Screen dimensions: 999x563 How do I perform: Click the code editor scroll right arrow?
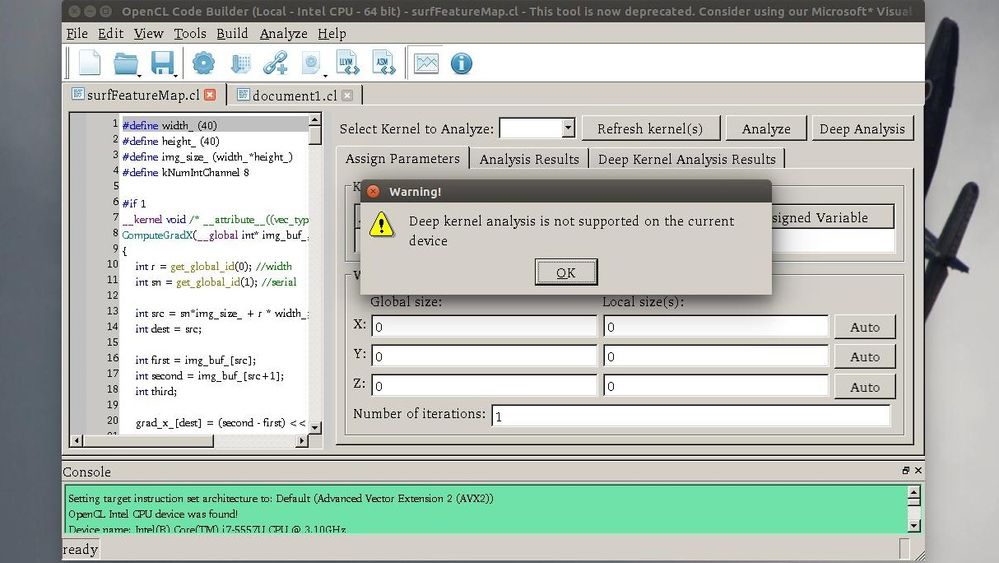coord(302,440)
